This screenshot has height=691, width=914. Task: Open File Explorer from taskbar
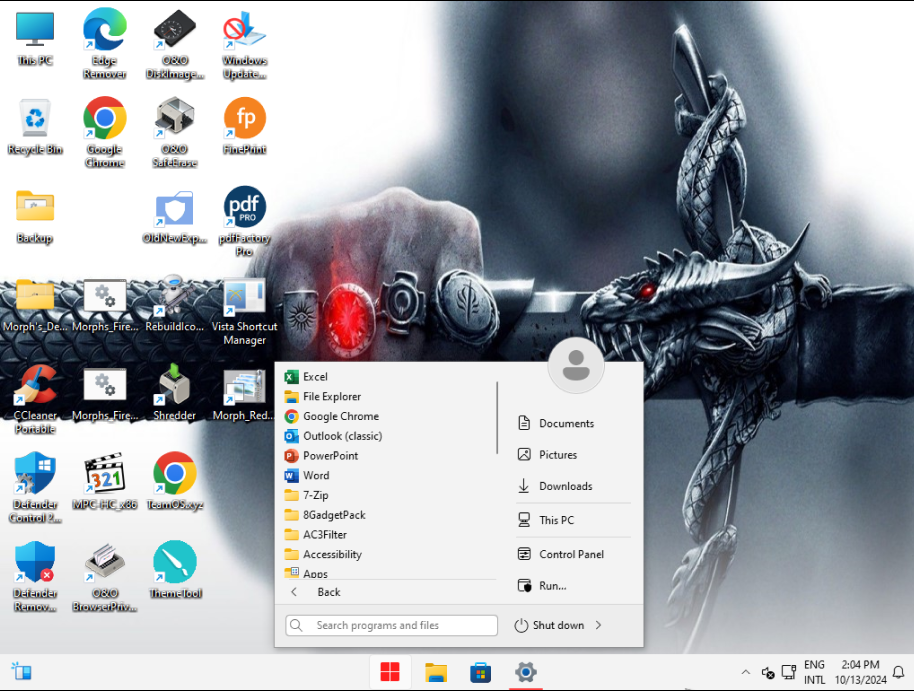[x=435, y=672]
